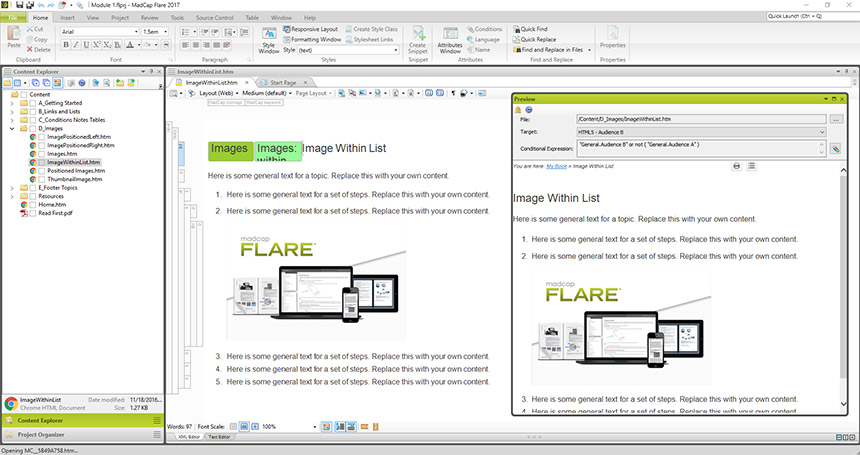This screenshot has height=455, width=860.
Task: Click the New Folder icon in Content Explorer toolbar
Action: pyautogui.click(x=119, y=83)
